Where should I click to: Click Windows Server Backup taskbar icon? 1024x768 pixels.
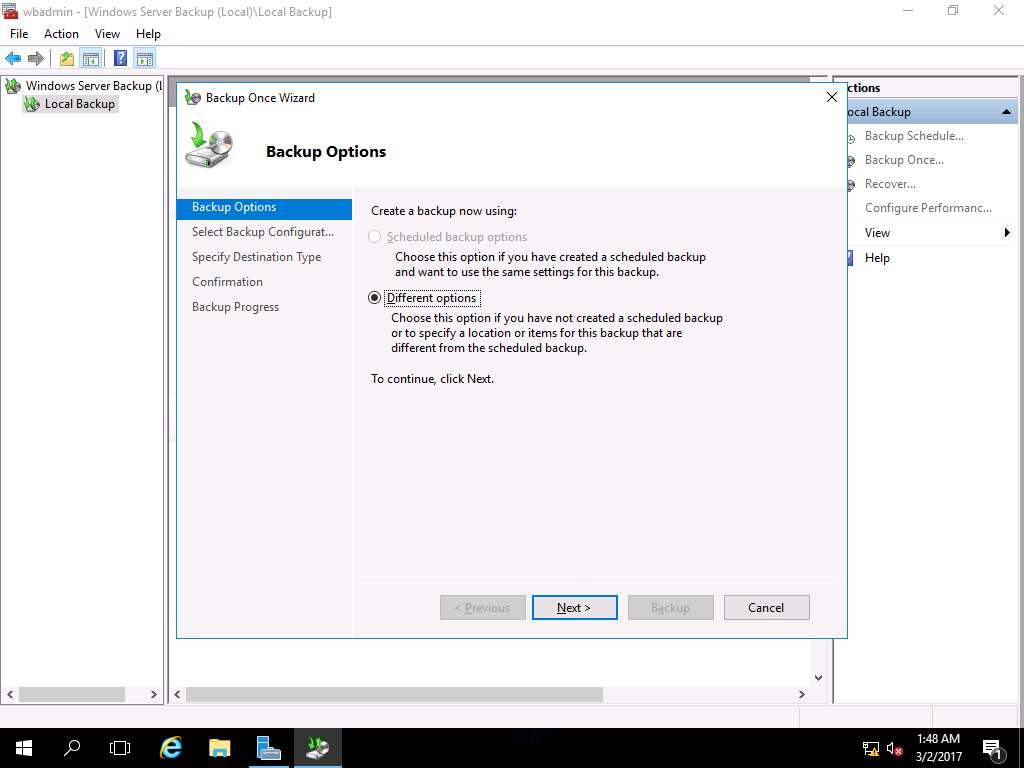pos(318,748)
